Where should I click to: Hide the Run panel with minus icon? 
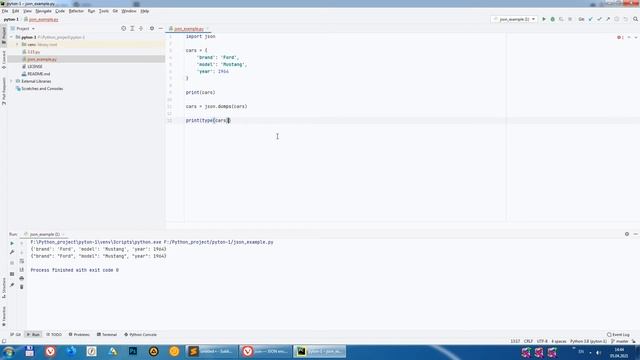pos(636,234)
